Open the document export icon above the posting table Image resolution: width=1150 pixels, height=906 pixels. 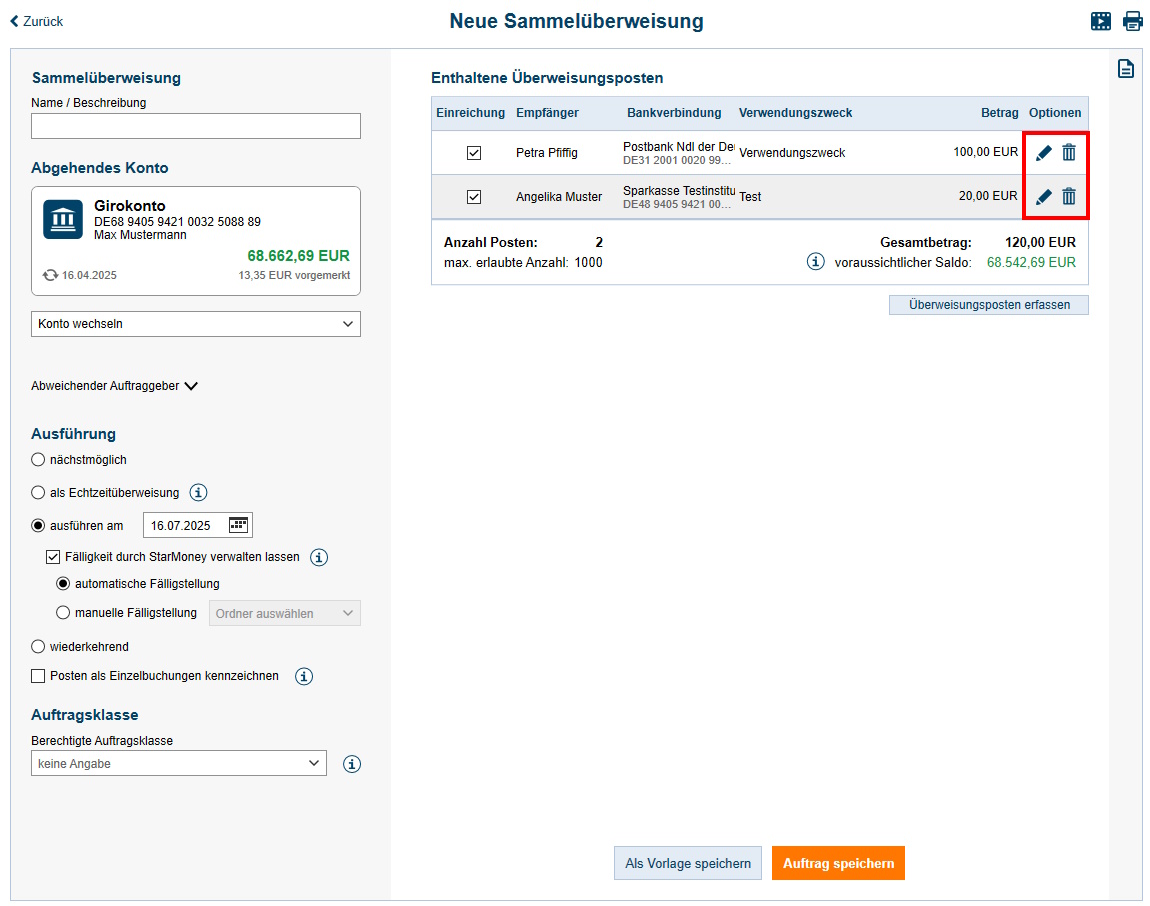tap(1126, 68)
